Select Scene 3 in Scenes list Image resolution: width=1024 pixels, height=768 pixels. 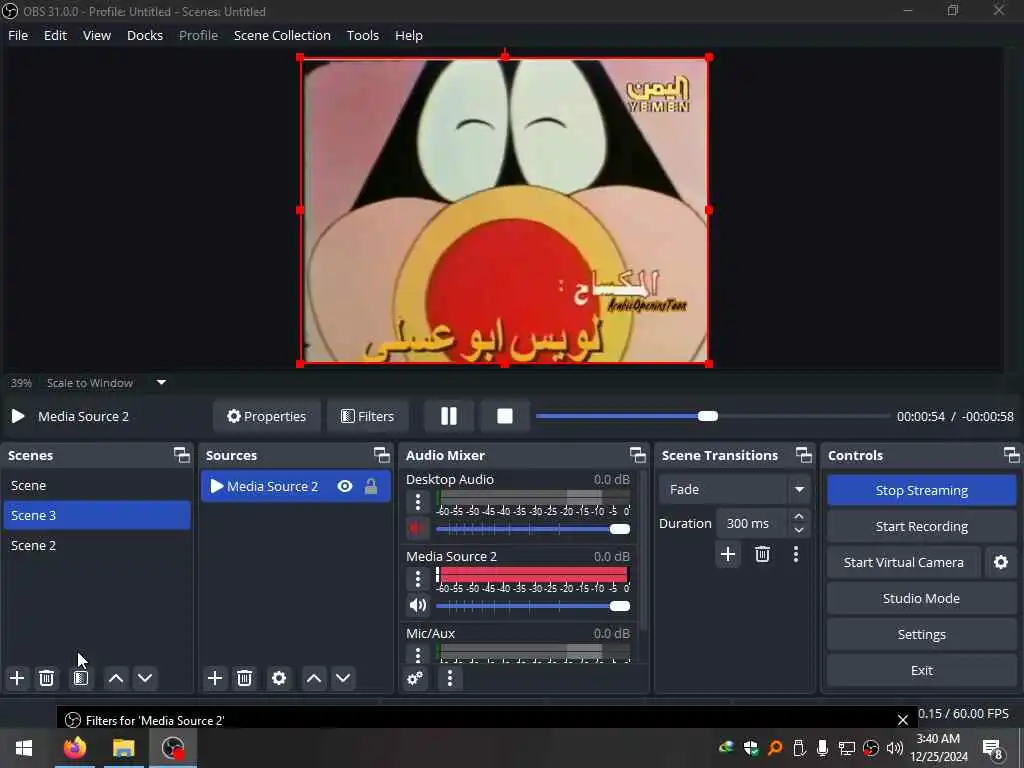[97, 515]
